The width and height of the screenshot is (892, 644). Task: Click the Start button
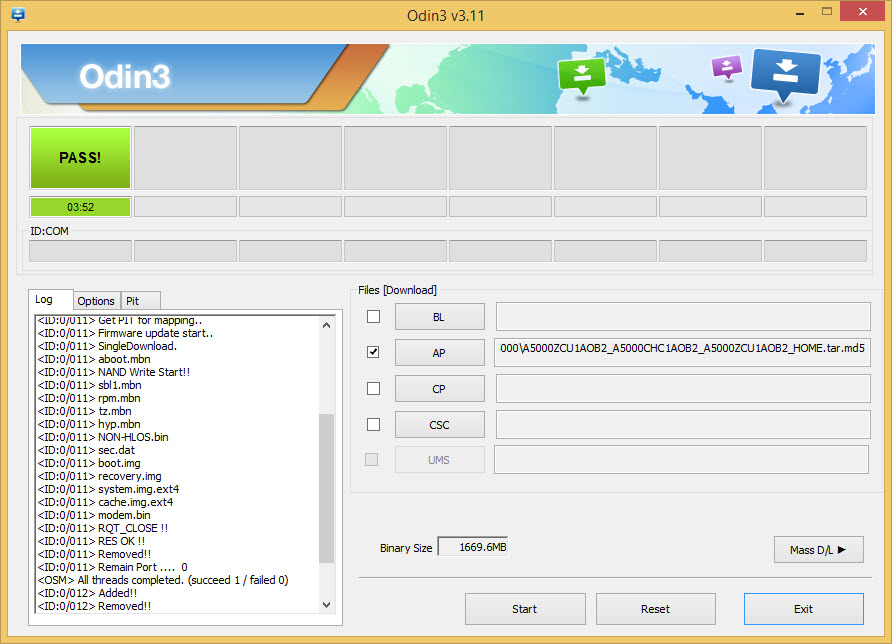[525, 609]
